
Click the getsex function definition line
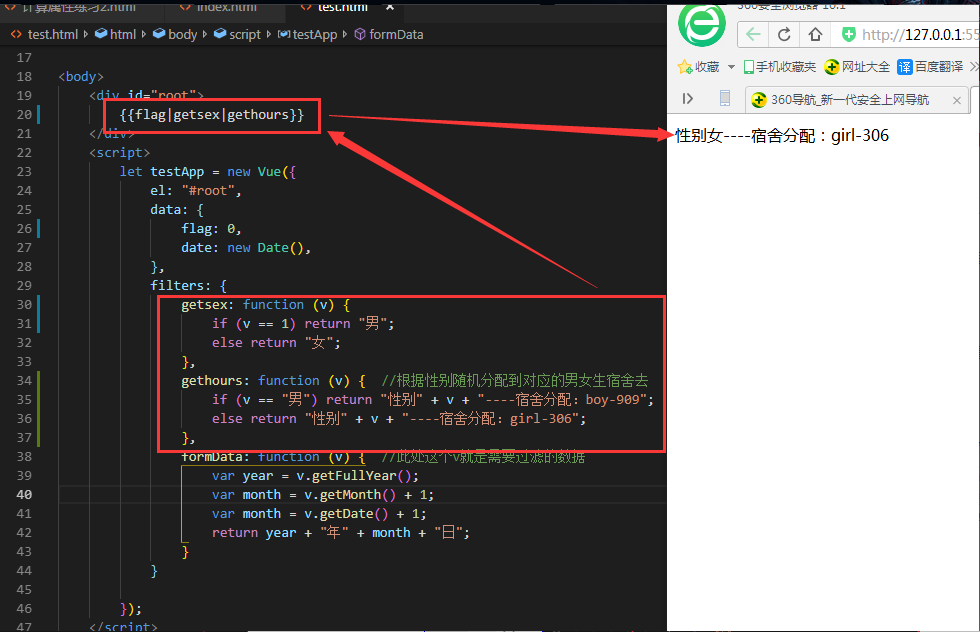pos(266,304)
